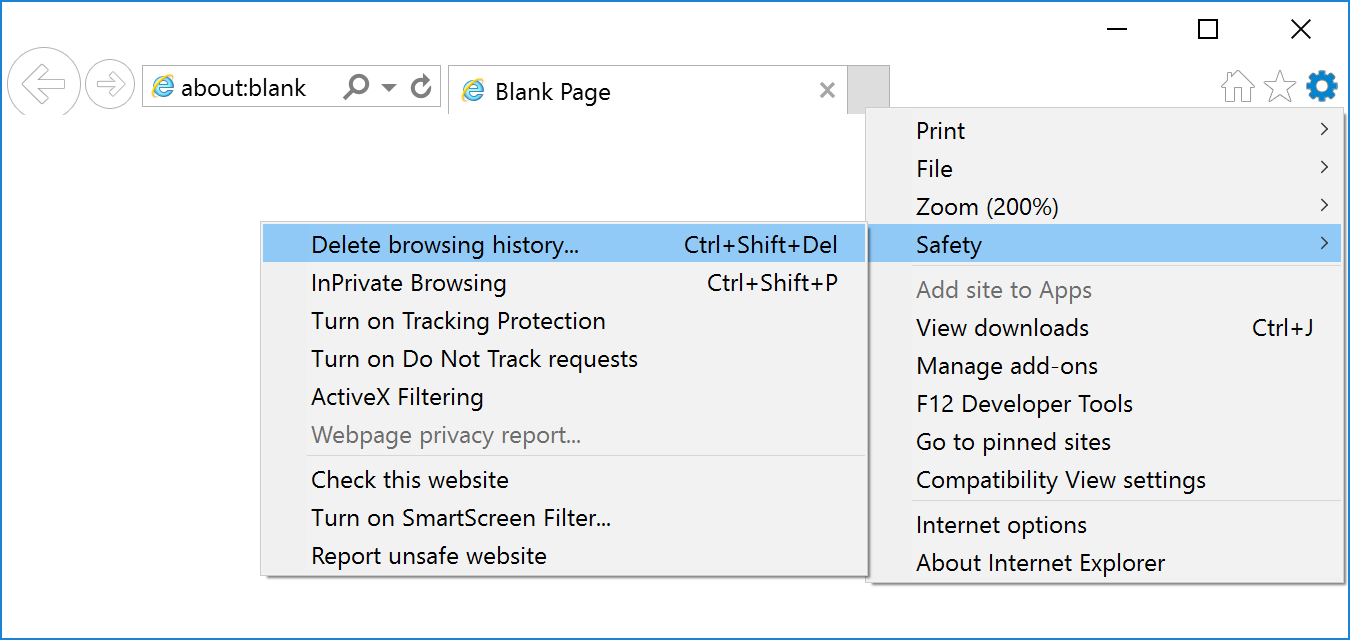Open Favorites with the star icon
1350x640 pixels.
pos(1280,87)
